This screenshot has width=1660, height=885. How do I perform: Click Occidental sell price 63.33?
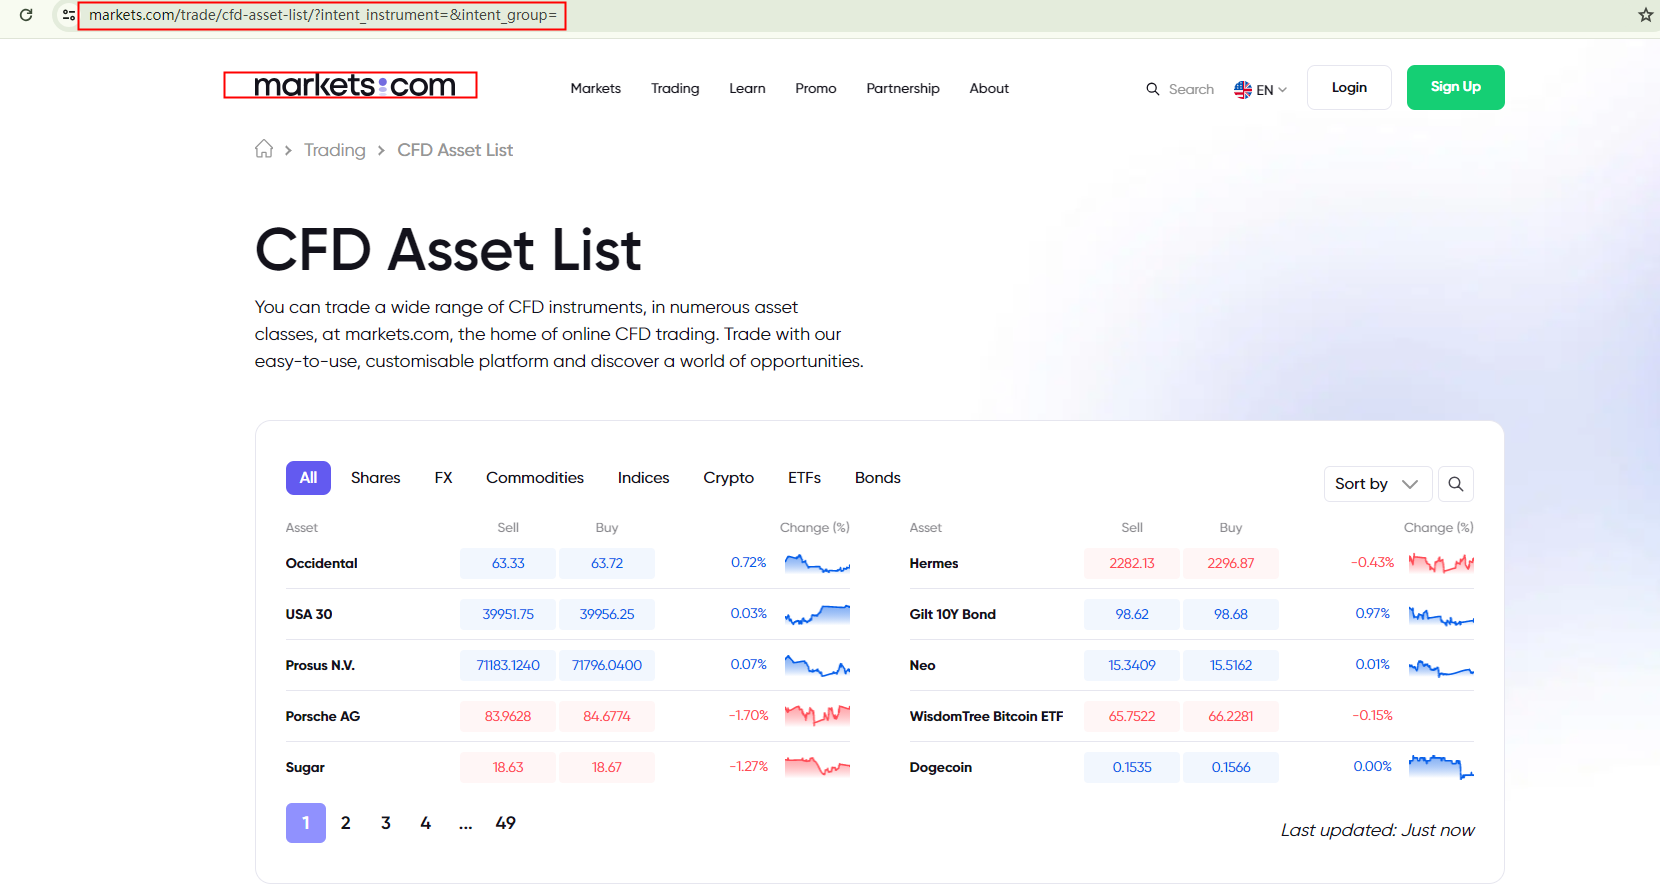click(x=508, y=563)
